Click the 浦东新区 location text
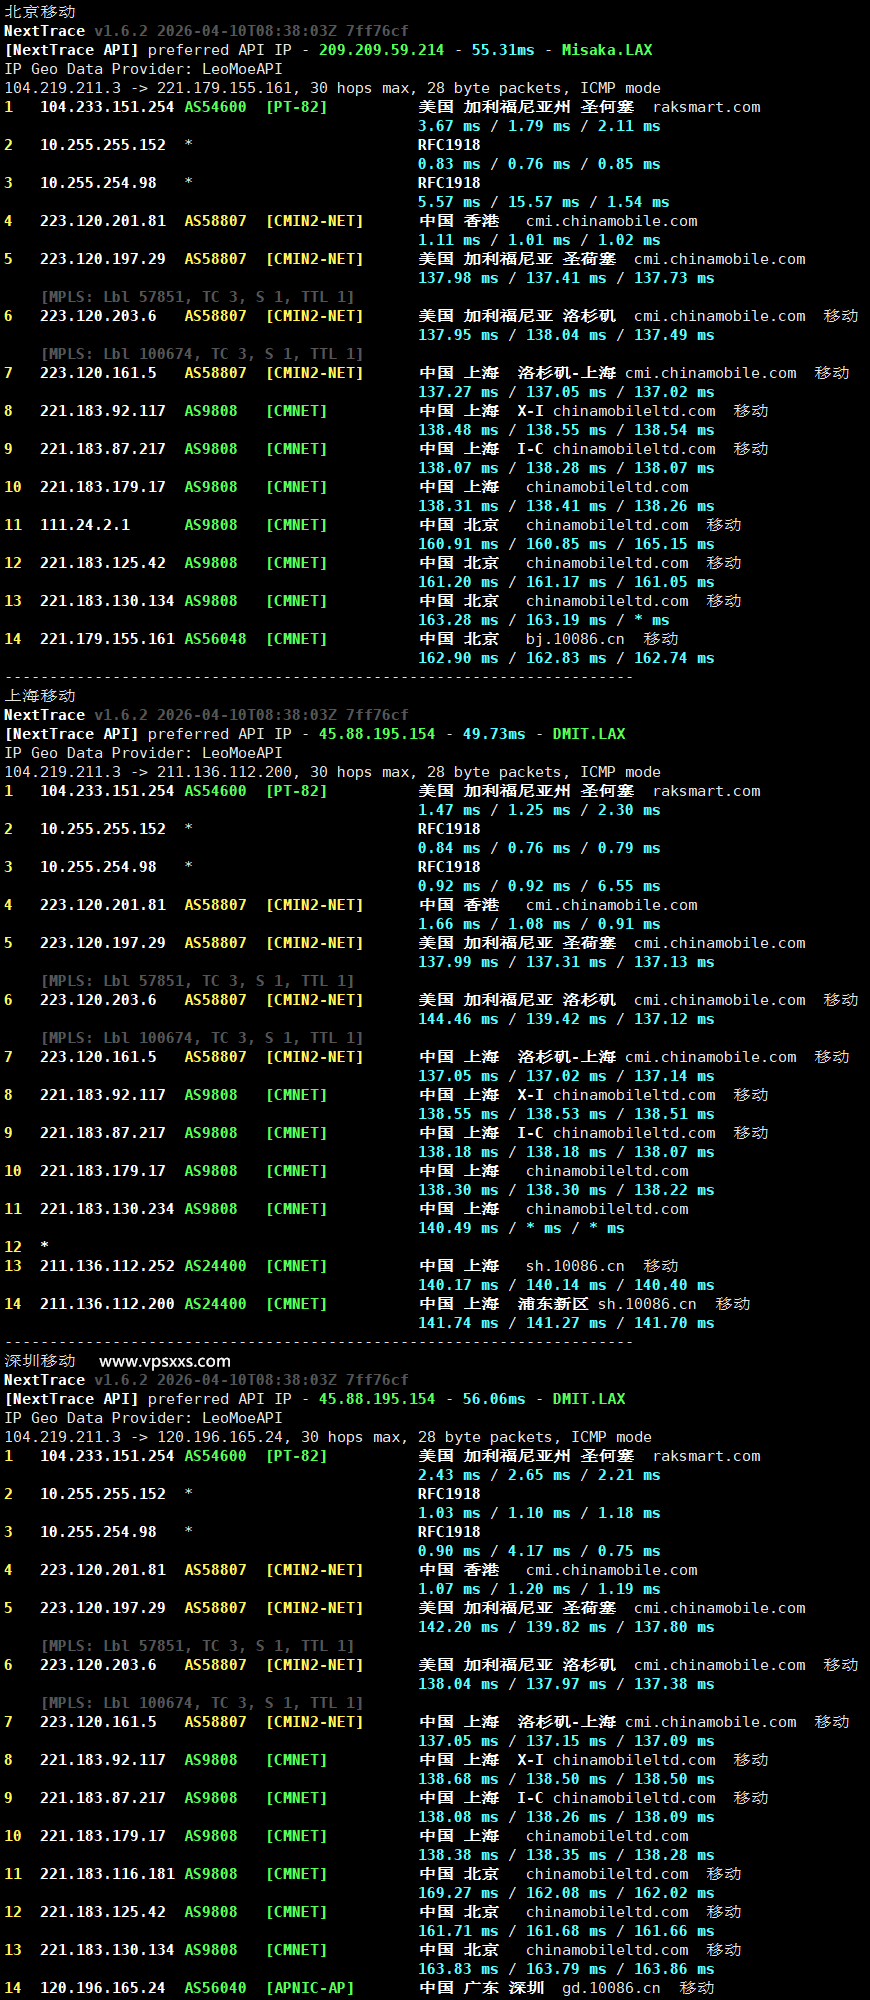 pyautogui.click(x=553, y=1304)
